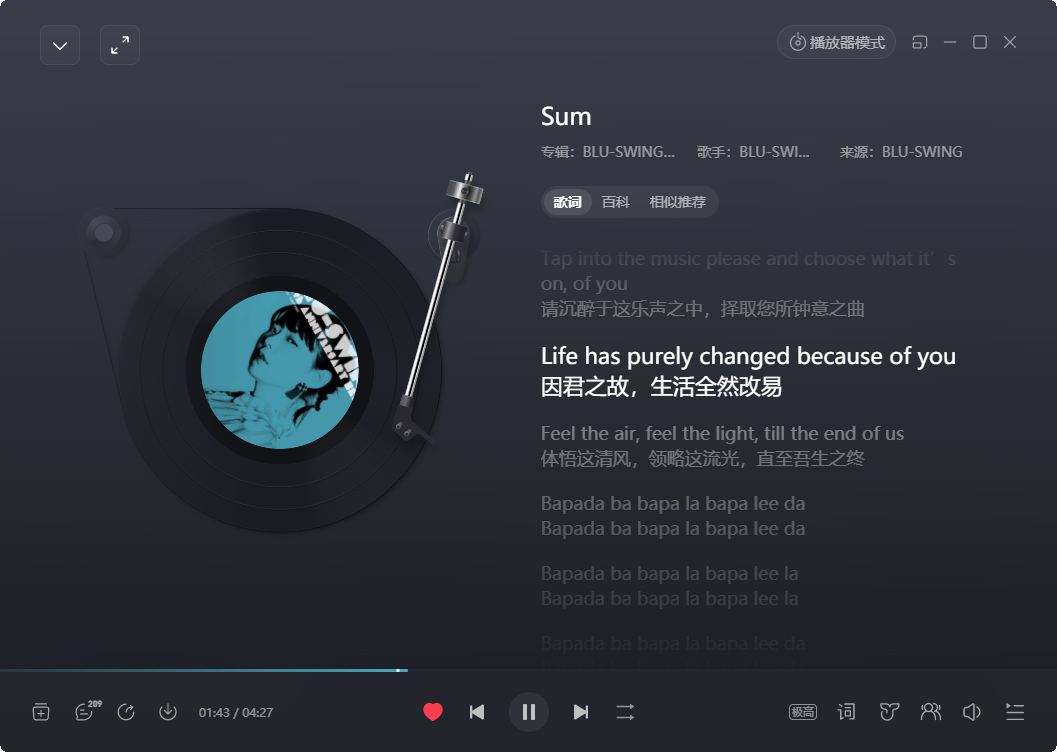Image resolution: width=1057 pixels, height=752 pixels.
Task: Open the comments with 209 badge
Action: point(86,711)
